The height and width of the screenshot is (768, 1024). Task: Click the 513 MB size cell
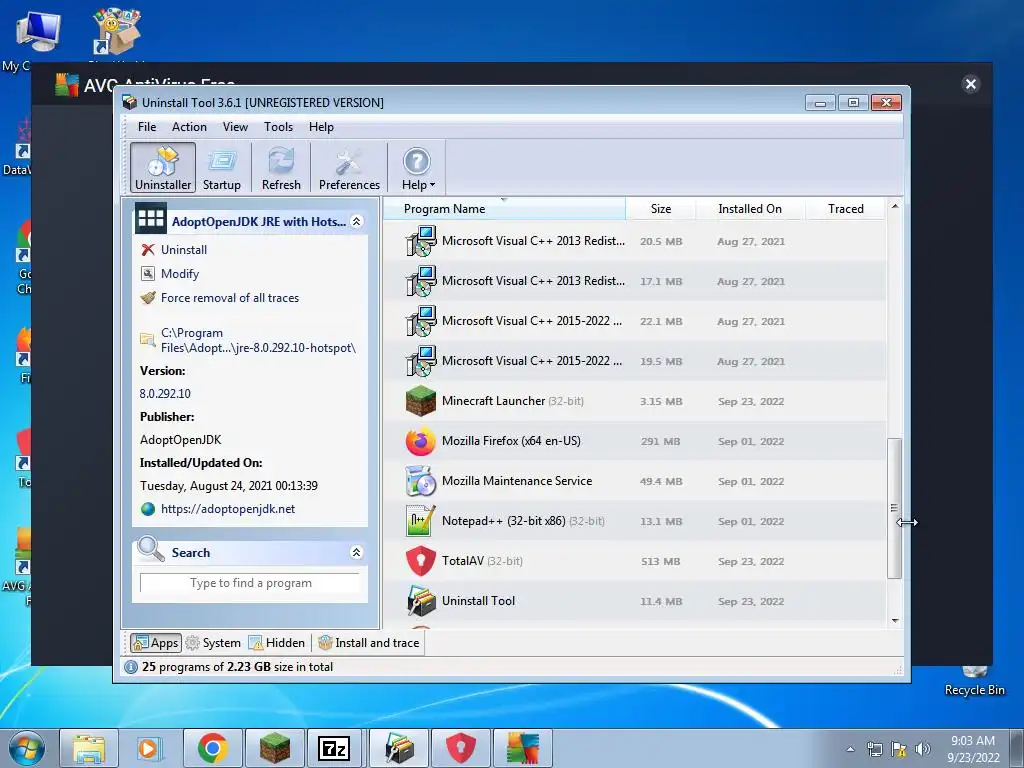[660, 562]
